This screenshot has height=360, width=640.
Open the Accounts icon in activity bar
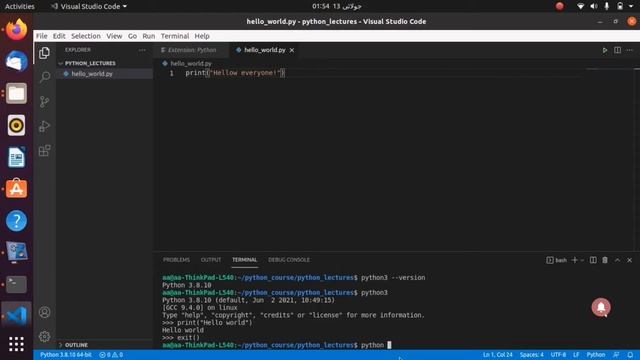(44, 312)
